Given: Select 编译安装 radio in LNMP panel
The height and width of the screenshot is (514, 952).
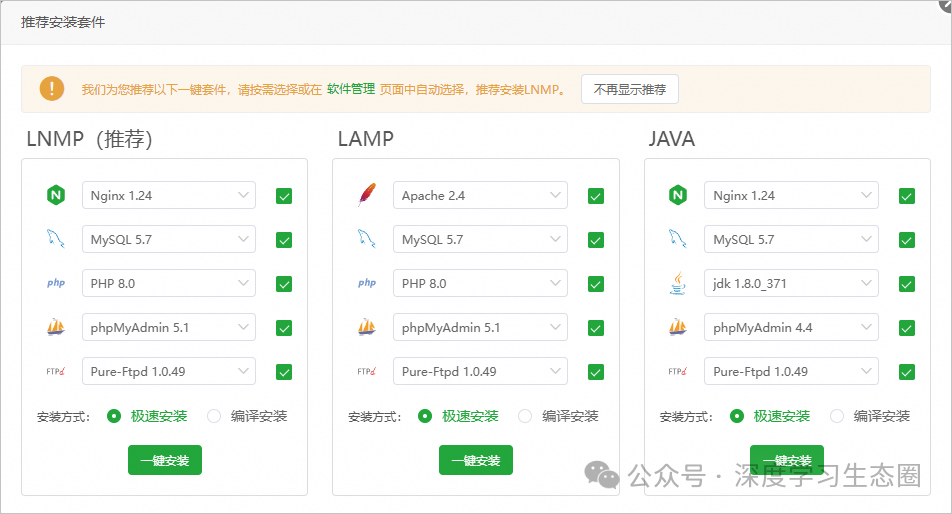Looking at the screenshot, I should click(214, 416).
